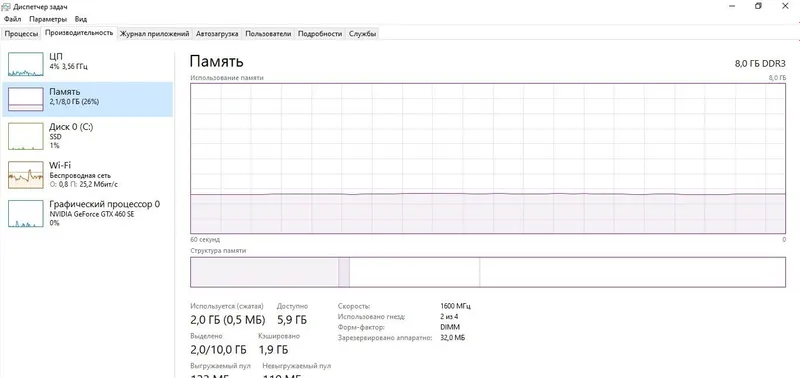800x378 pixels.
Task: Switch to the Автозагрузка tab
Action: tap(217, 34)
